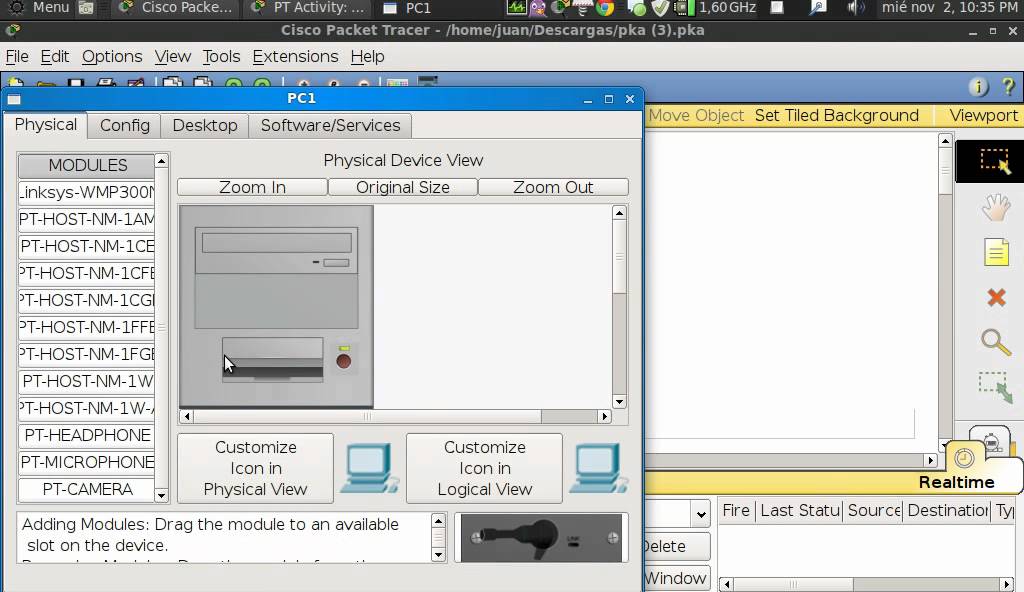Screen dimensions: 1024x592
Task: Open the Software/Services tab
Action: coord(330,125)
